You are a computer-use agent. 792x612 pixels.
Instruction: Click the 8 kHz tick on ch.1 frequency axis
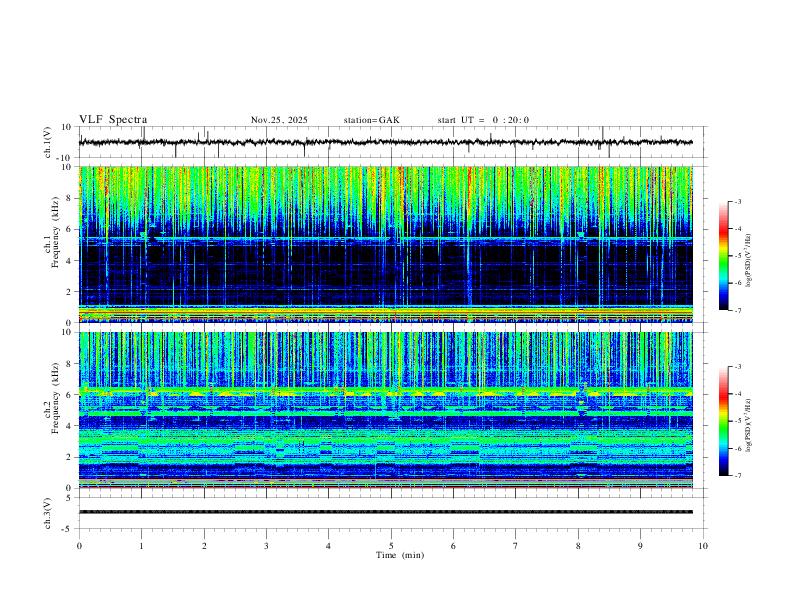click(70, 198)
